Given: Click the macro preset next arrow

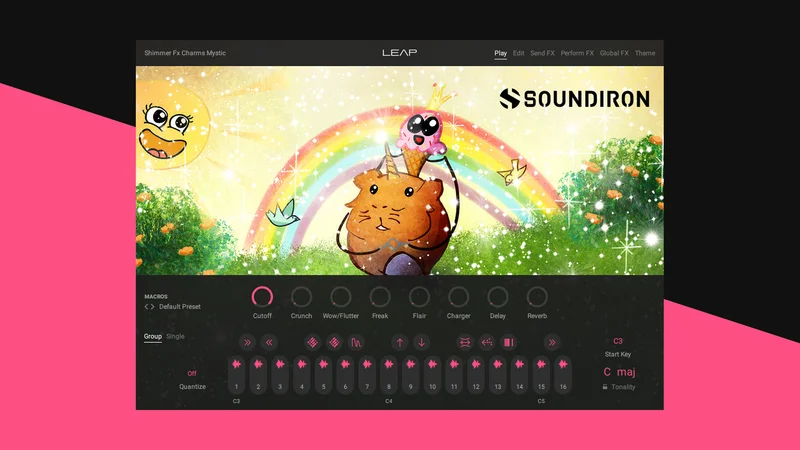Looking at the screenshot, I should coord(152,307).
